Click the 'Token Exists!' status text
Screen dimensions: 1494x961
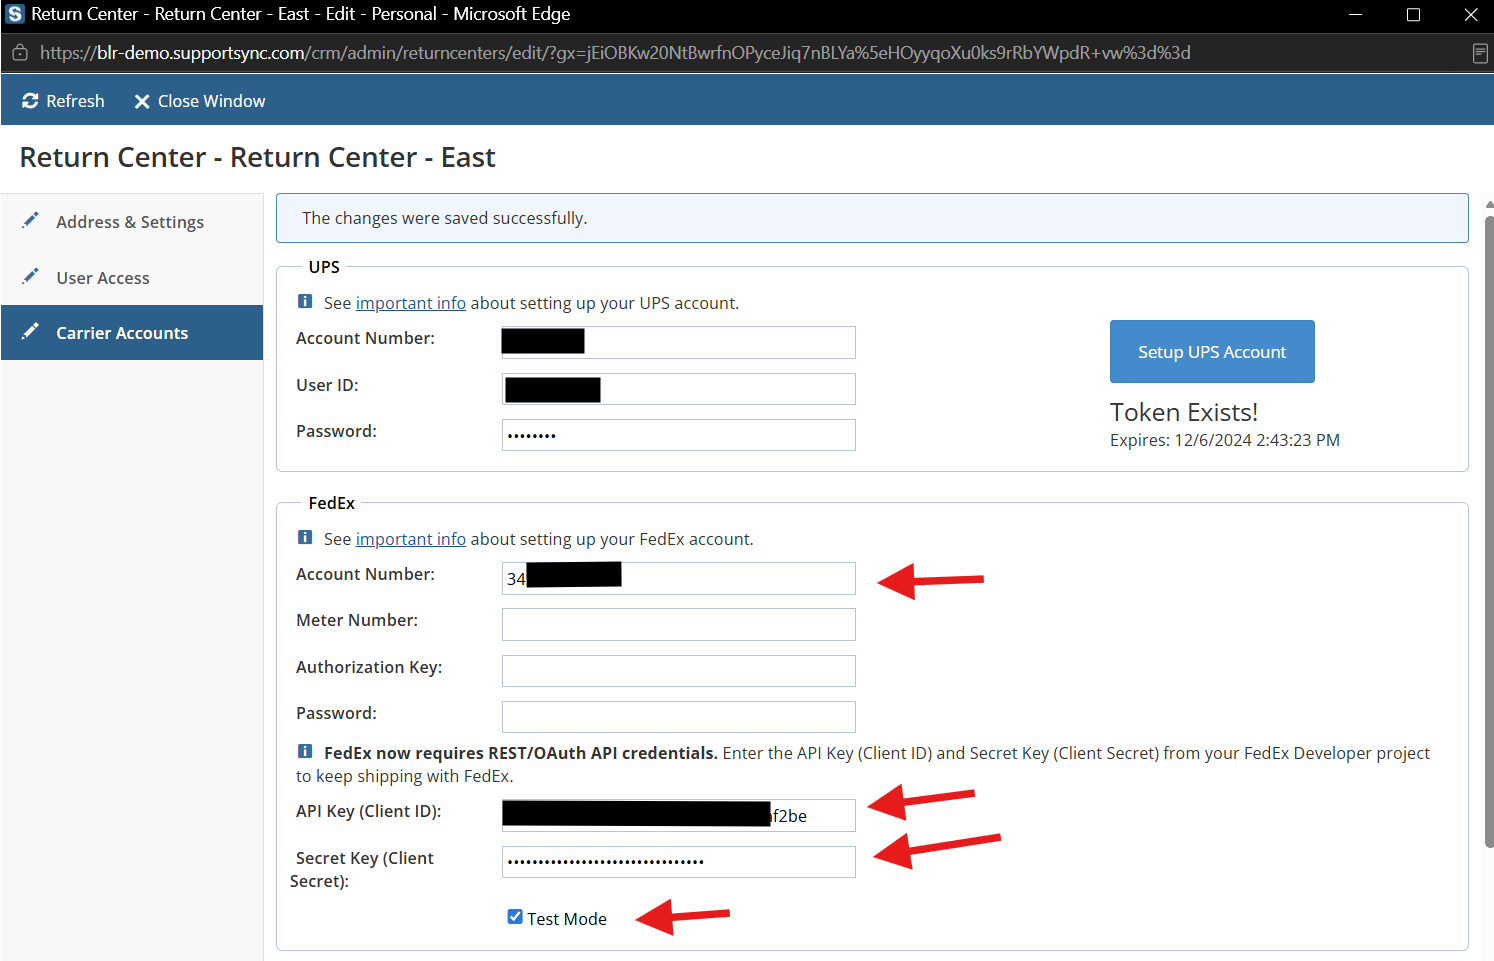[1184, 412]
